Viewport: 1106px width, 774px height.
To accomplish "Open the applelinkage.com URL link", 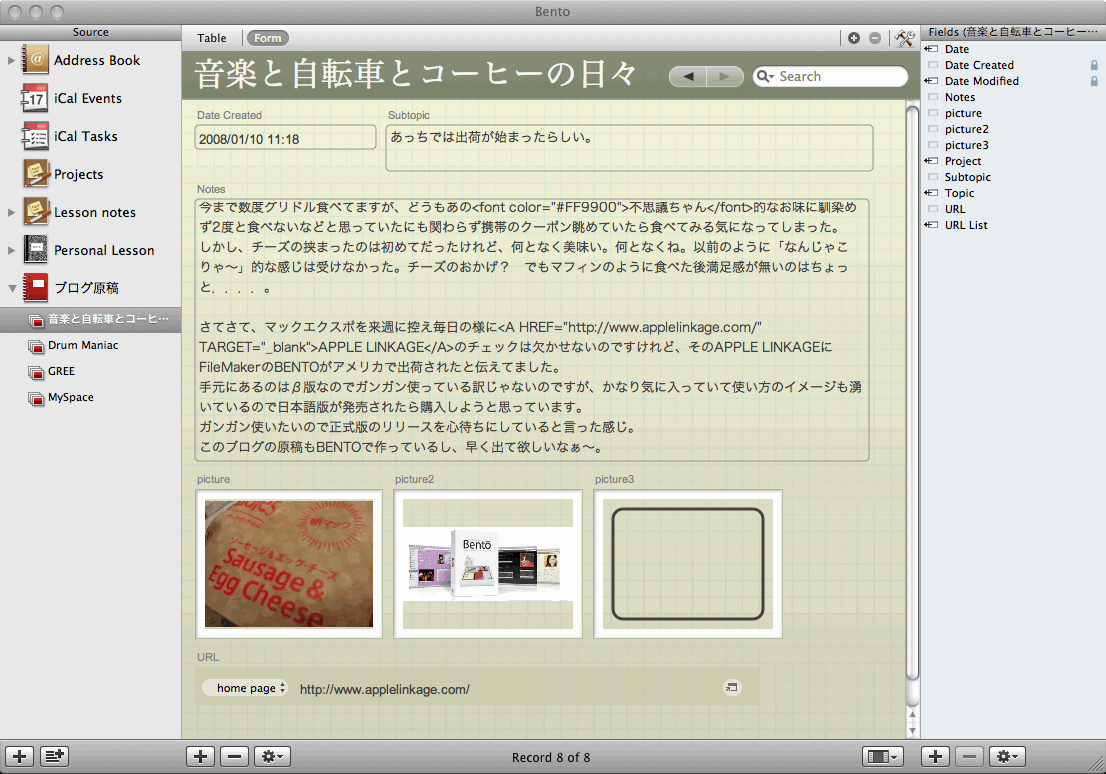I will pyautogui.click(x=384, y=689).
